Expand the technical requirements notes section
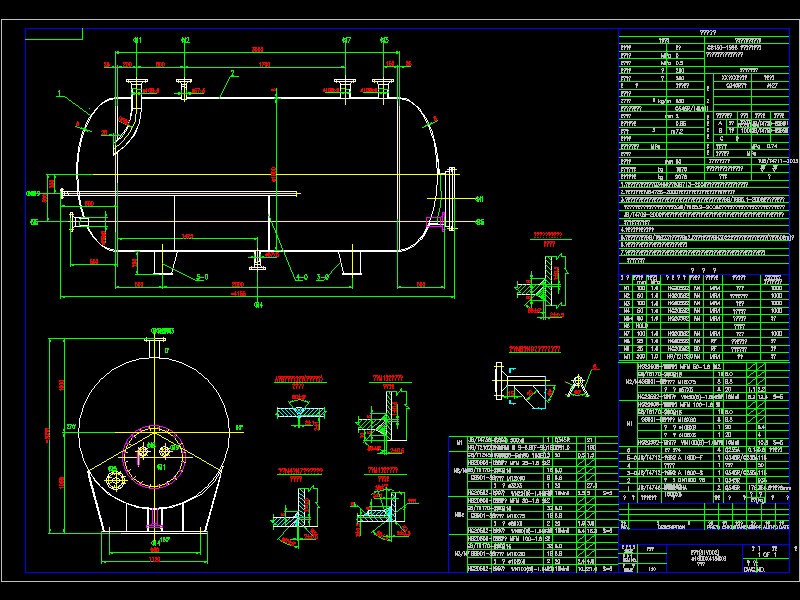800x600 pixels. (x=700, y=215)
